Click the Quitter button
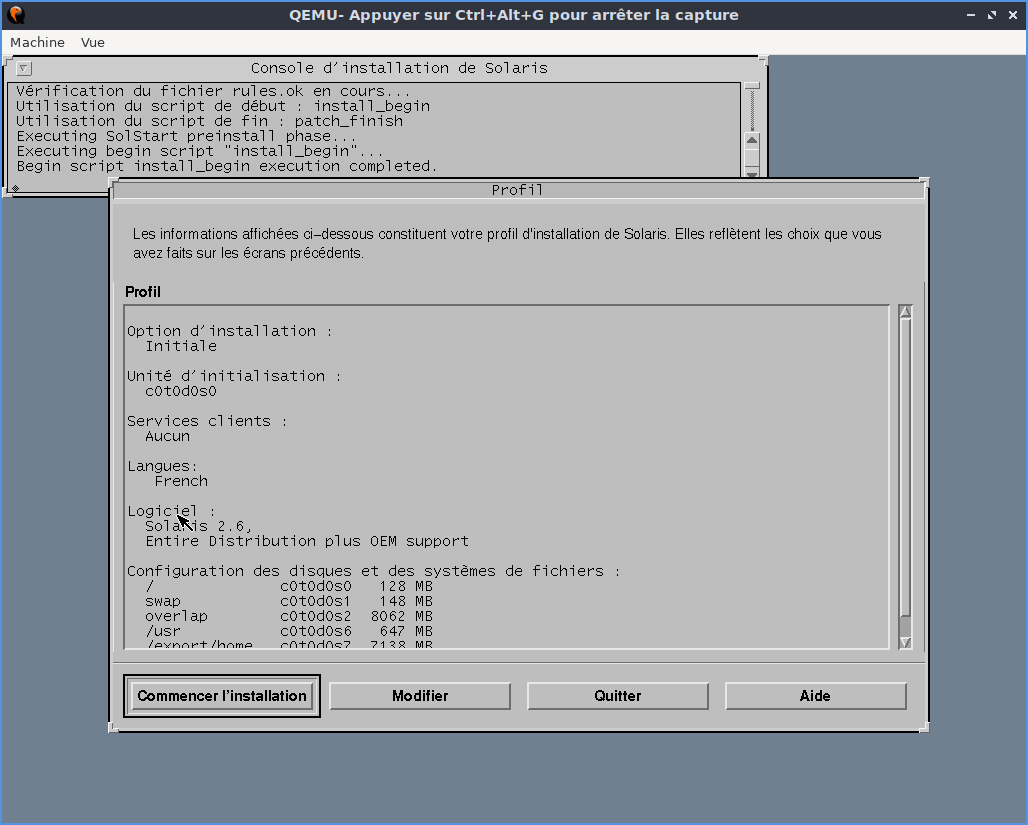1028x825 pixels. pos(618,696)
